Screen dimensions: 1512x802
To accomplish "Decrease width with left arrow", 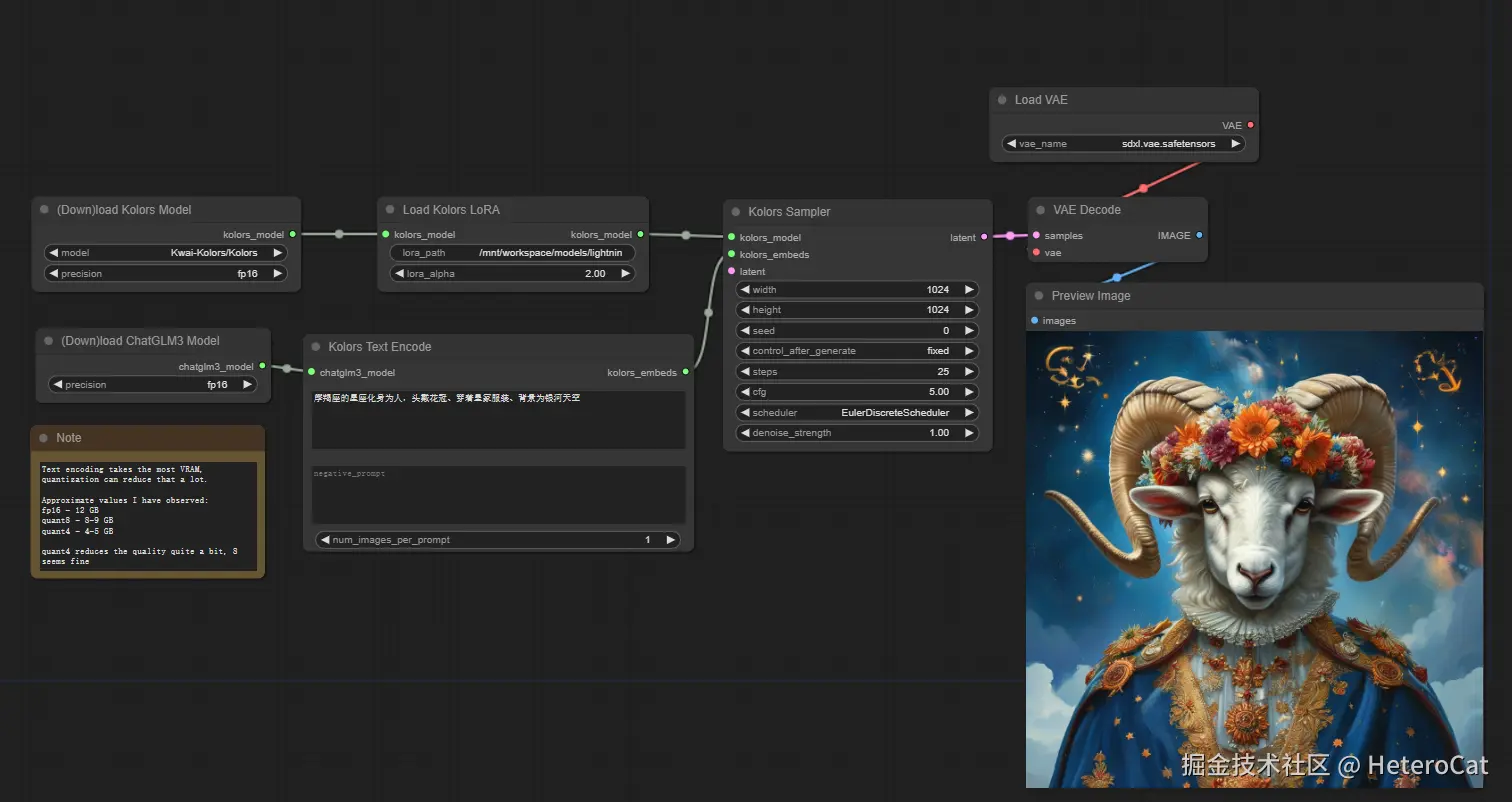I will (x=745, y=290).
